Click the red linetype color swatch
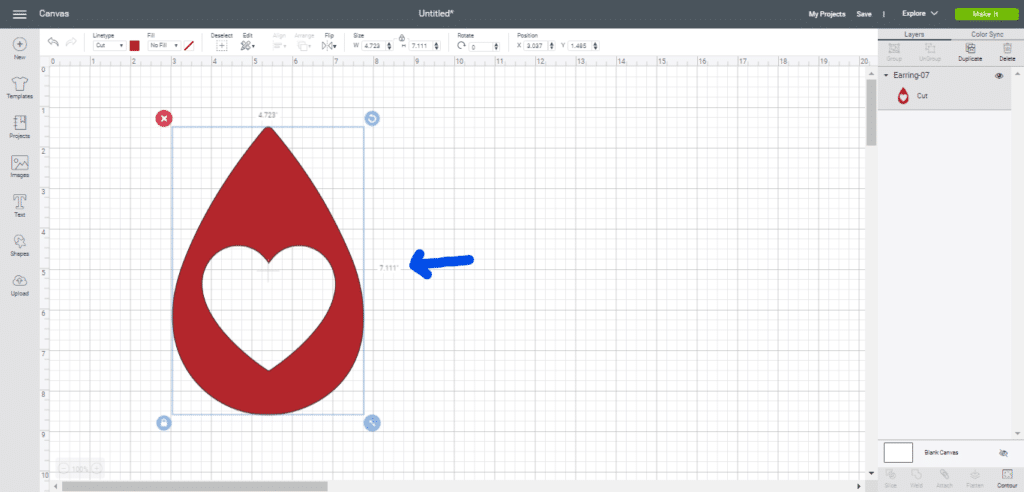1024x492 pixels. (x=135, y=45)
